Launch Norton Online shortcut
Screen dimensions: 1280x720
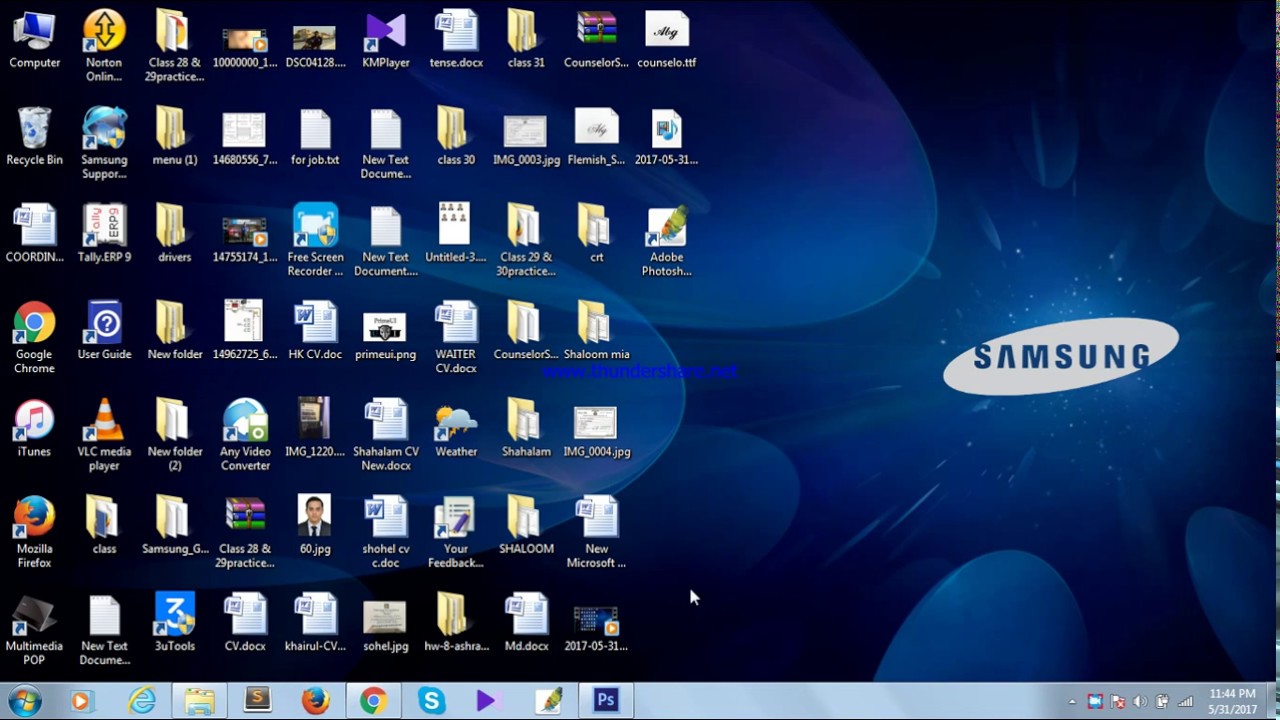[x=104, y=46]
